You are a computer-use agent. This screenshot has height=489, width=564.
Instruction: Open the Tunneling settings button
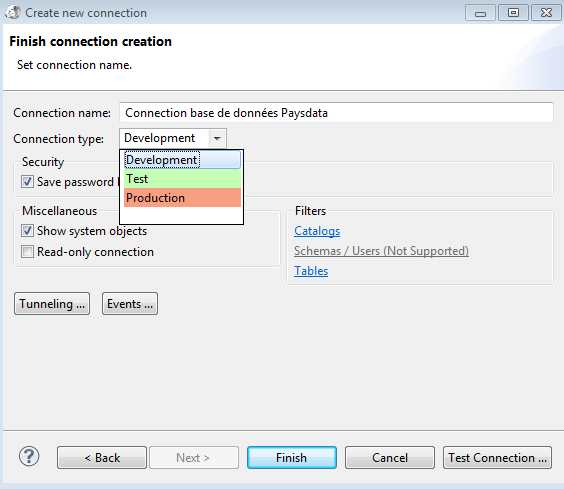pos(52,304)
